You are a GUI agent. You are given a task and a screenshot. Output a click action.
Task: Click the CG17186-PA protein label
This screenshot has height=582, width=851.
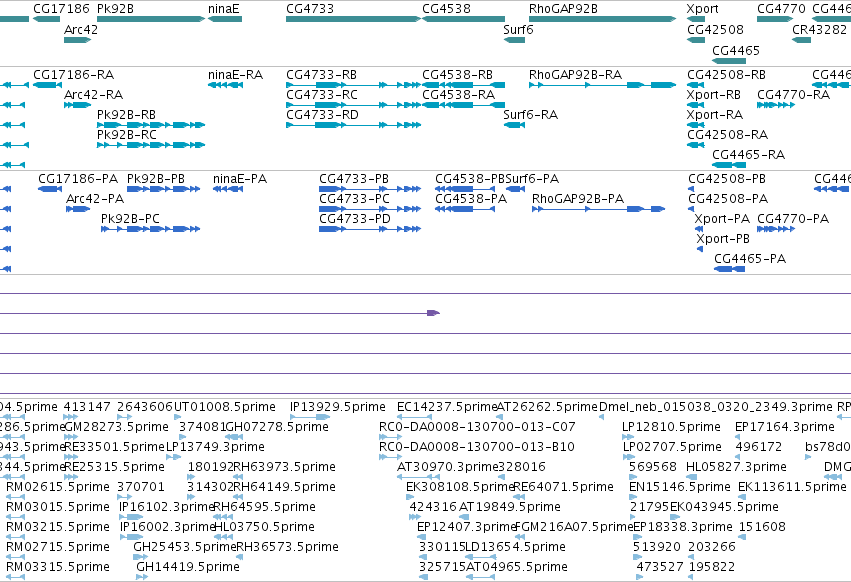click(x=78, y=179)
